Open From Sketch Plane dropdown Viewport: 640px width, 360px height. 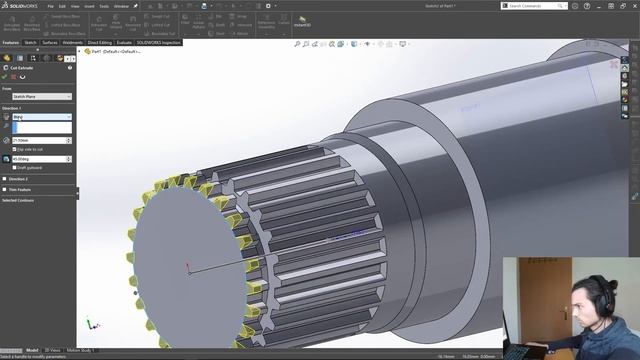point(42,97)
